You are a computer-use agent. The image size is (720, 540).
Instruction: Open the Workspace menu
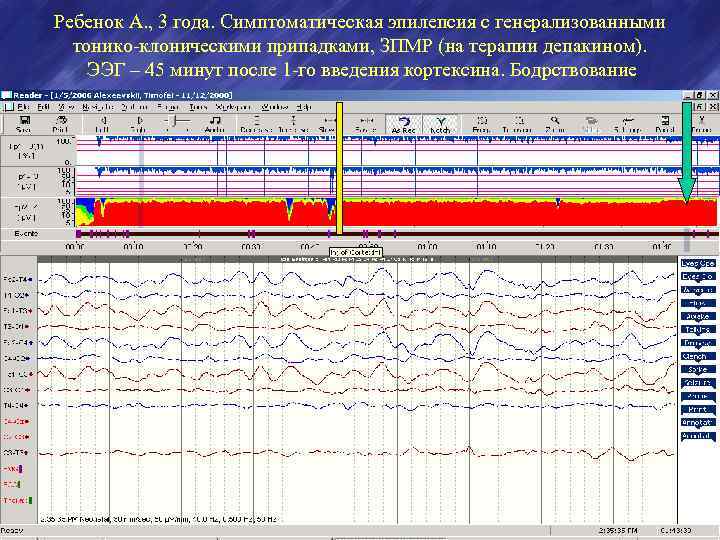(x=233, y=107)
